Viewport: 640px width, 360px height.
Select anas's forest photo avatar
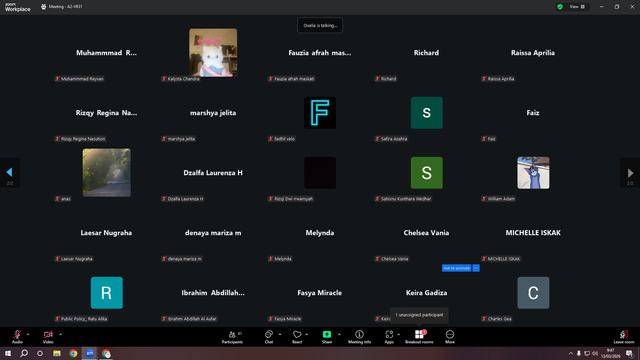107,173
